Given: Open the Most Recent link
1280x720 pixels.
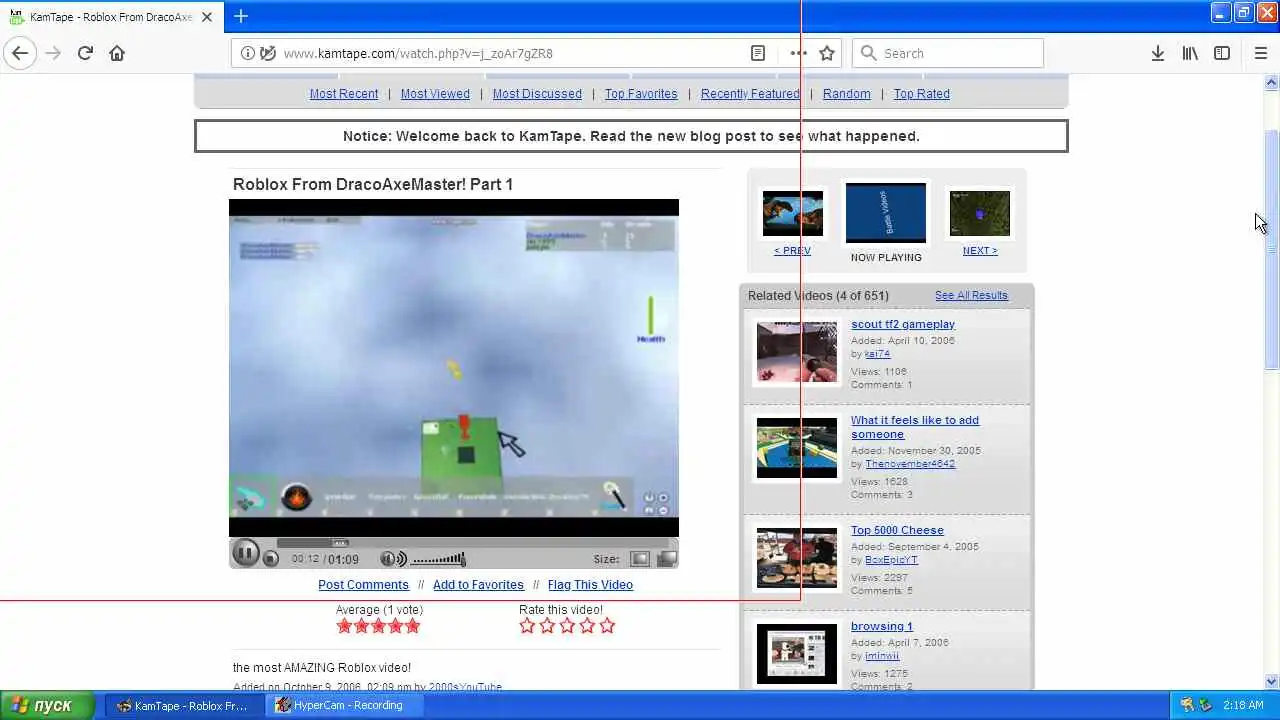Looking at the screenshot, I should click(x=344, y=93).
